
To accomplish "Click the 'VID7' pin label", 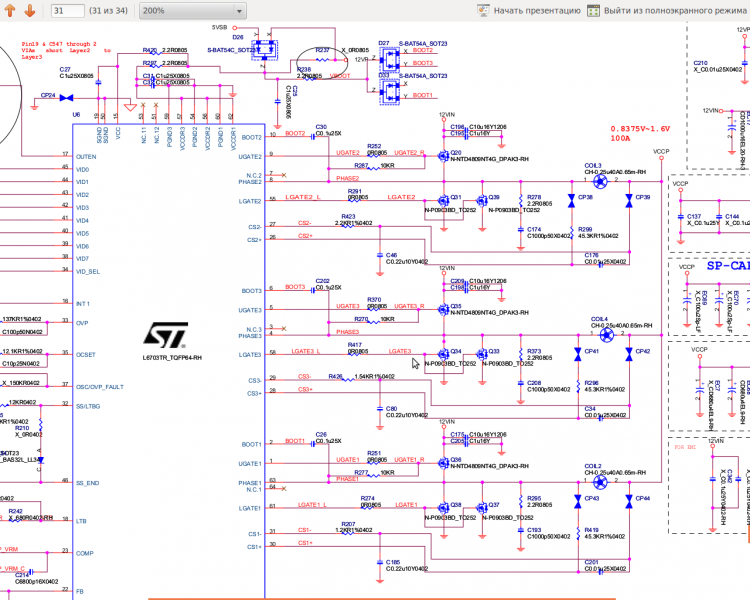I will [x=82, y=258].
